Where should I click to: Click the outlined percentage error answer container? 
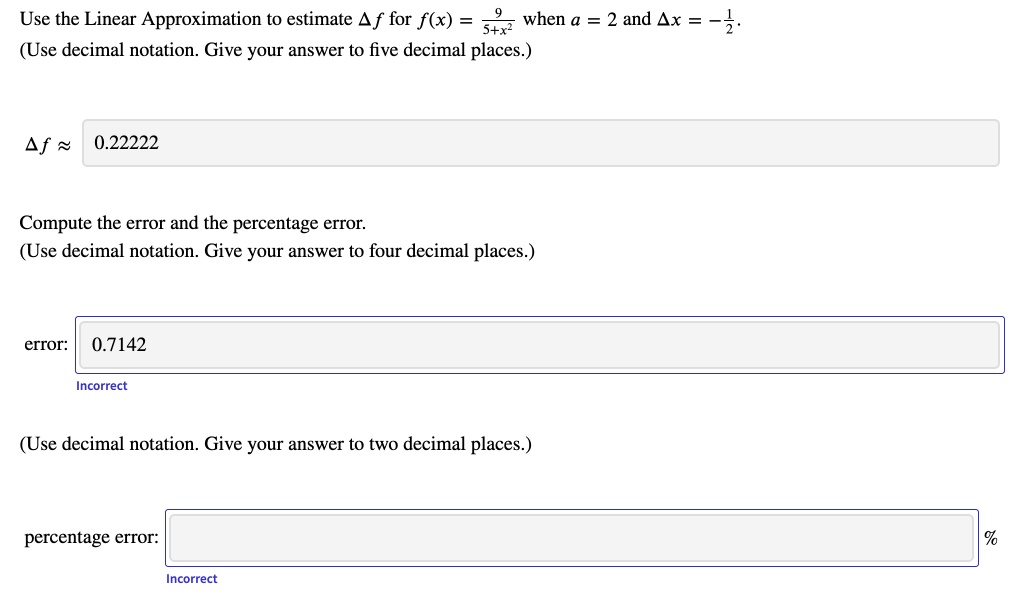(570, 537)
